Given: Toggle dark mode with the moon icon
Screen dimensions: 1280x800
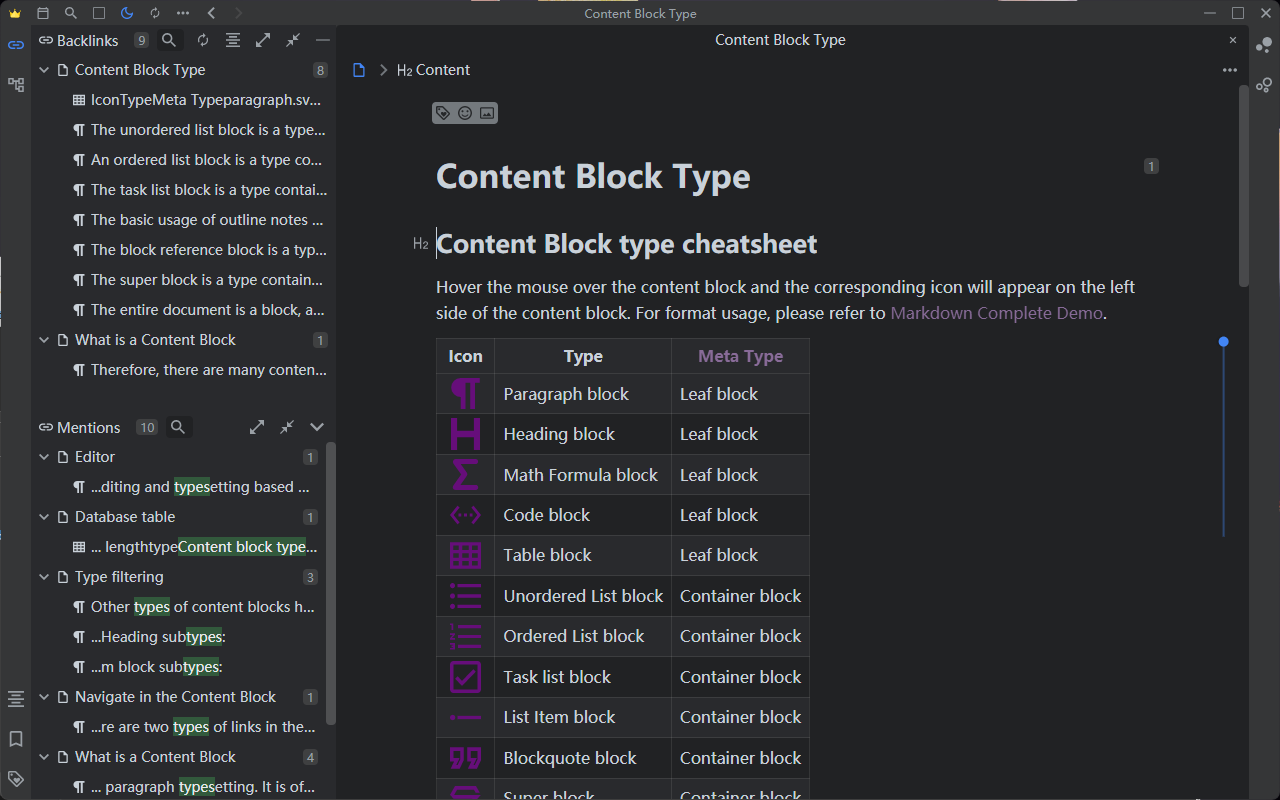Looking at the screenshot, I should tap(126, 13).
